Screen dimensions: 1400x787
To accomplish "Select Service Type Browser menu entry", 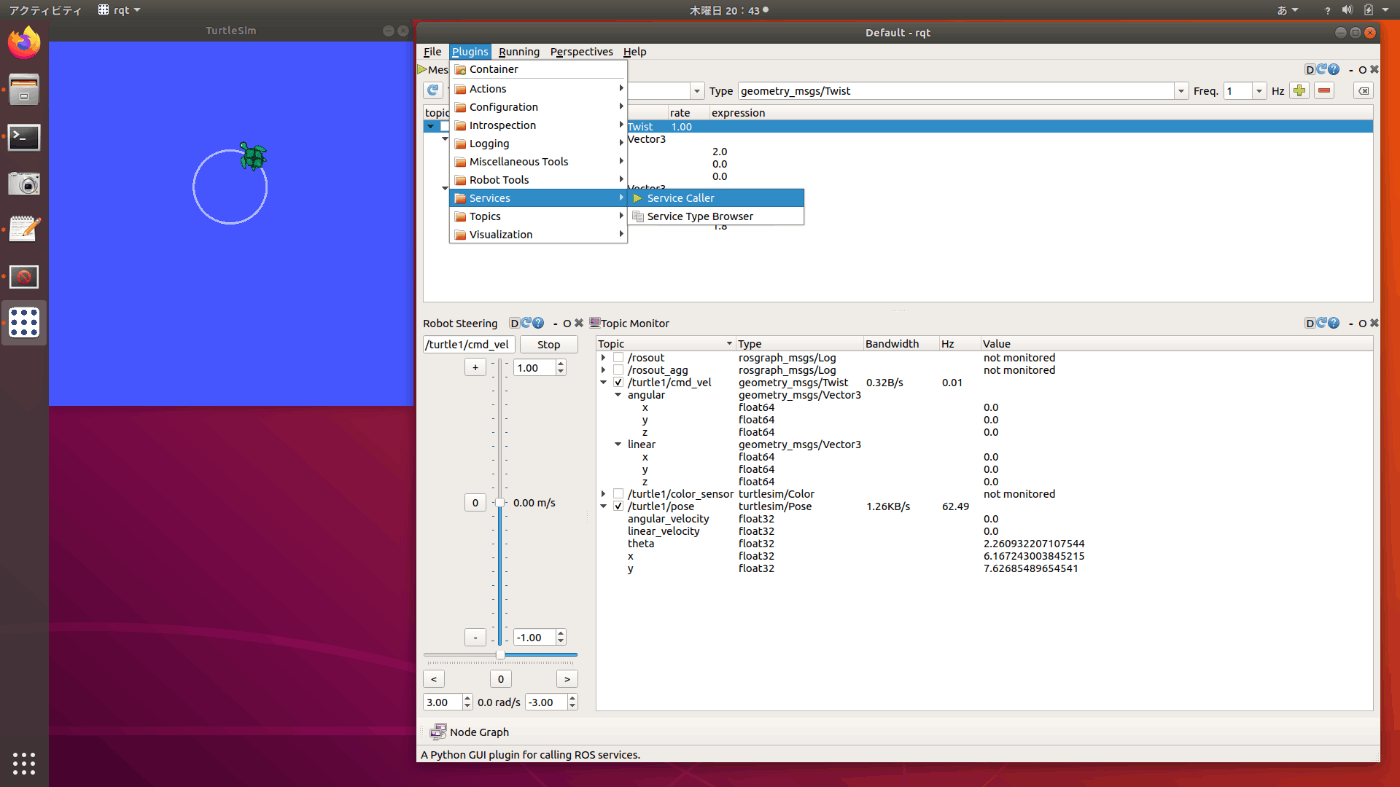I will click(699, 216).
